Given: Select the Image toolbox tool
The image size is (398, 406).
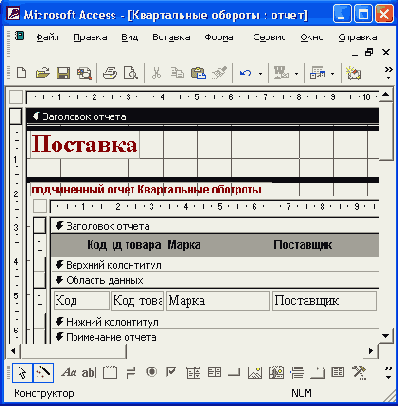Looking at the screenshot, I should pyautogui.click(x=255, y=372).
